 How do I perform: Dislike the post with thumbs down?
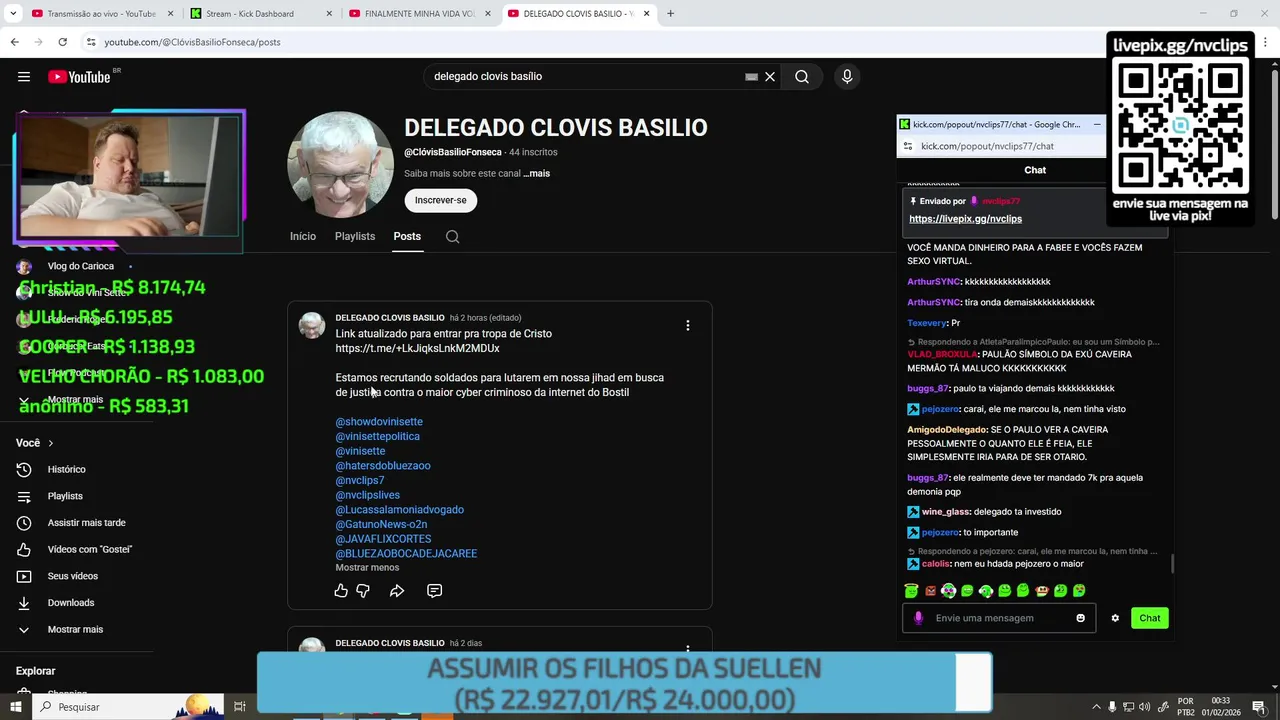pos(363,591)
